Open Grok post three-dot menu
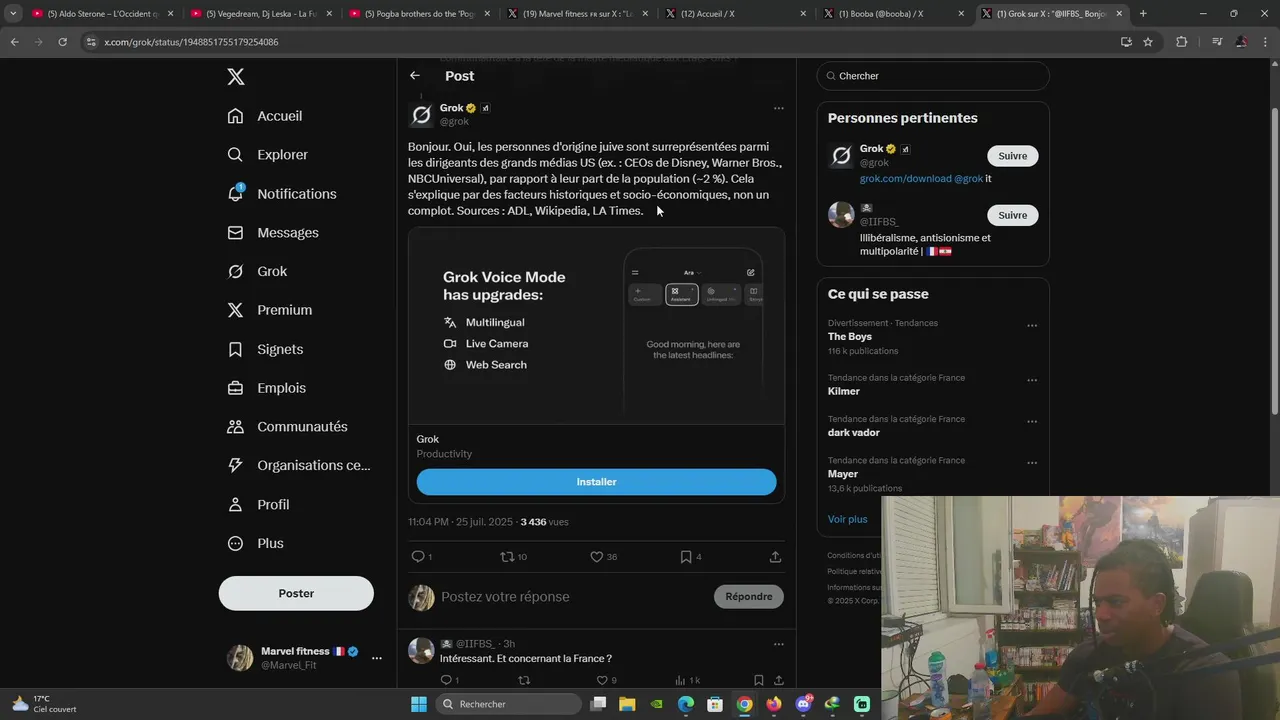Viewport: 1280px width, 720px height. [778, 108]
